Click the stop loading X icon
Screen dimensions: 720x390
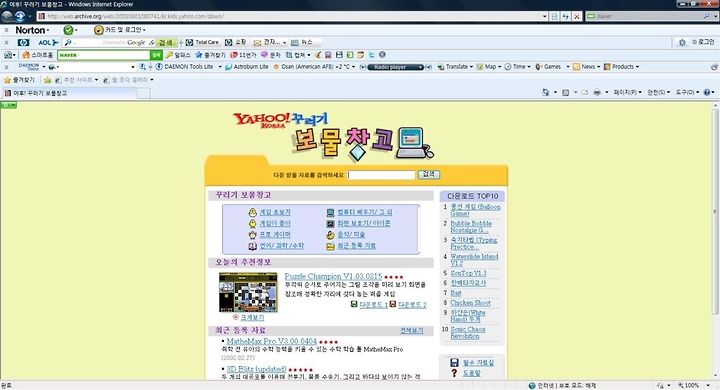tap(577, 16)
